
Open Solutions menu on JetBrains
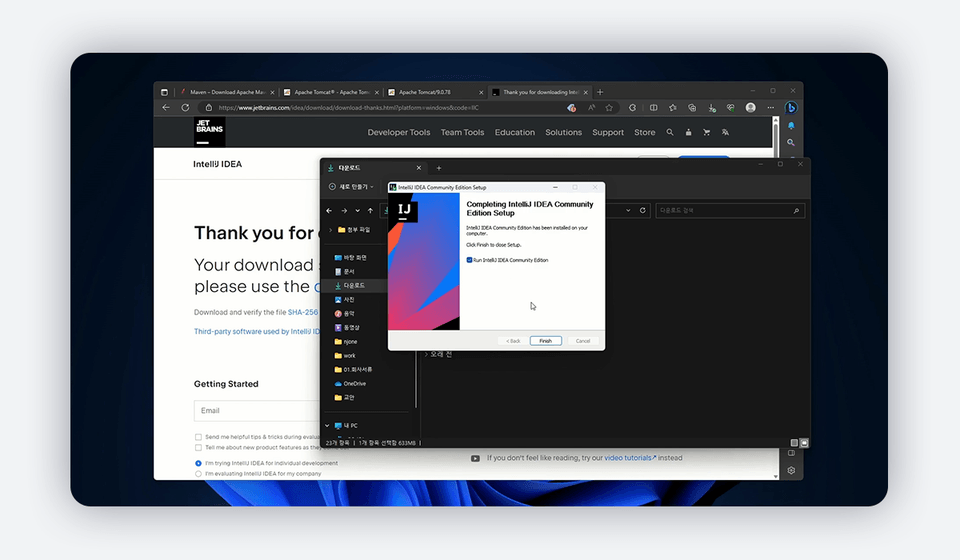coord(563,132)
